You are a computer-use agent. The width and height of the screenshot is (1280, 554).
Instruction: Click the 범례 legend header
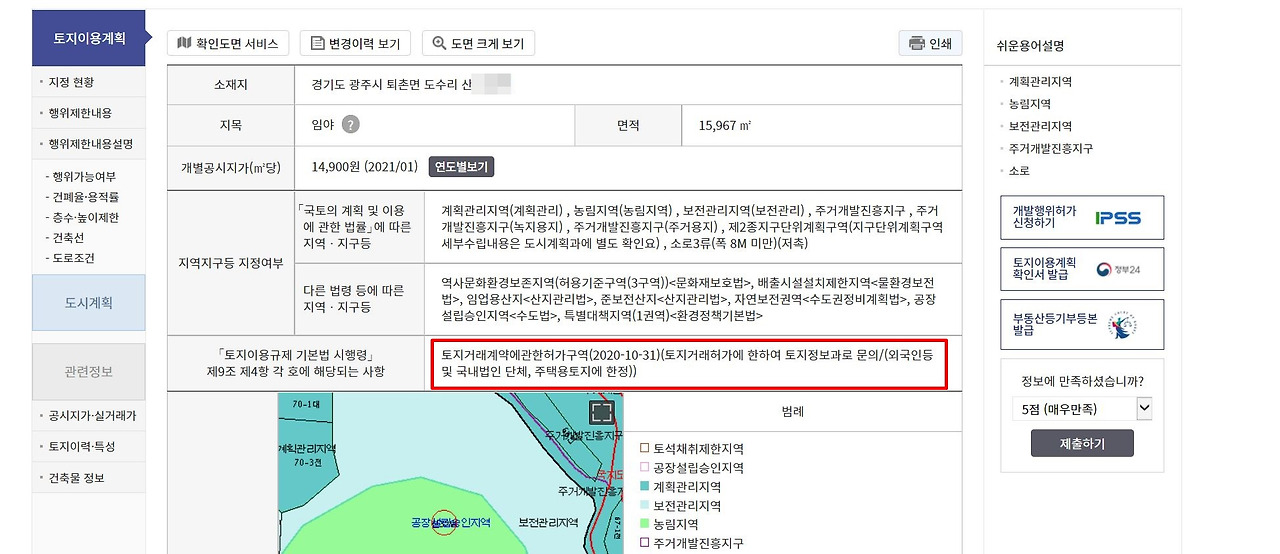793,411
